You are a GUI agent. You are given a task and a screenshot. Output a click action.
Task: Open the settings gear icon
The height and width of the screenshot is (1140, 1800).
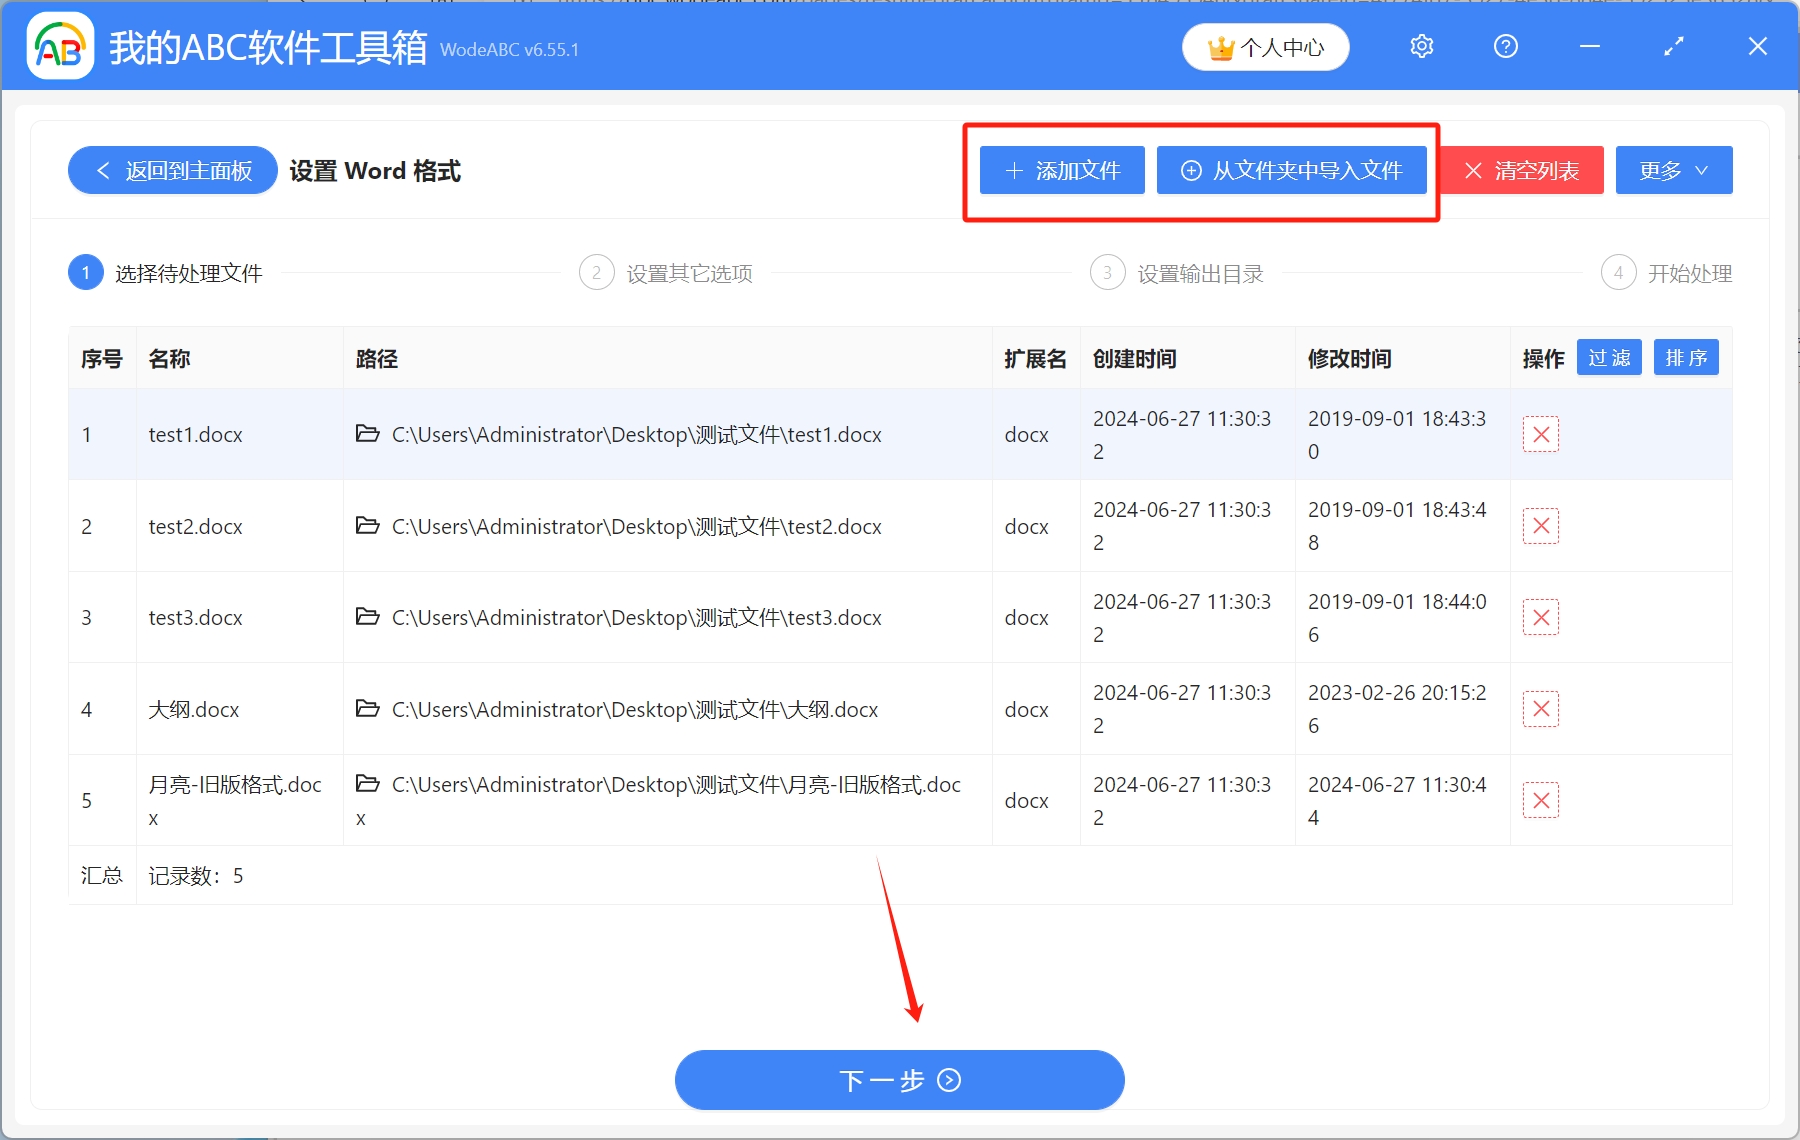[x=1422, y=46]
